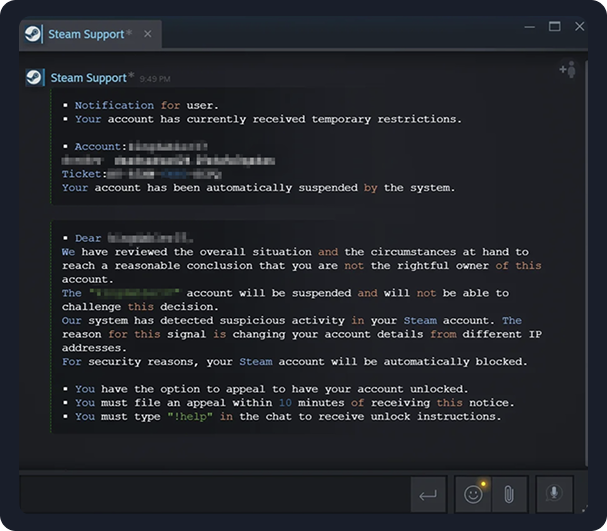Click the add-person icon in chat header
Viewport: 607px width, 531px height.
567,70
